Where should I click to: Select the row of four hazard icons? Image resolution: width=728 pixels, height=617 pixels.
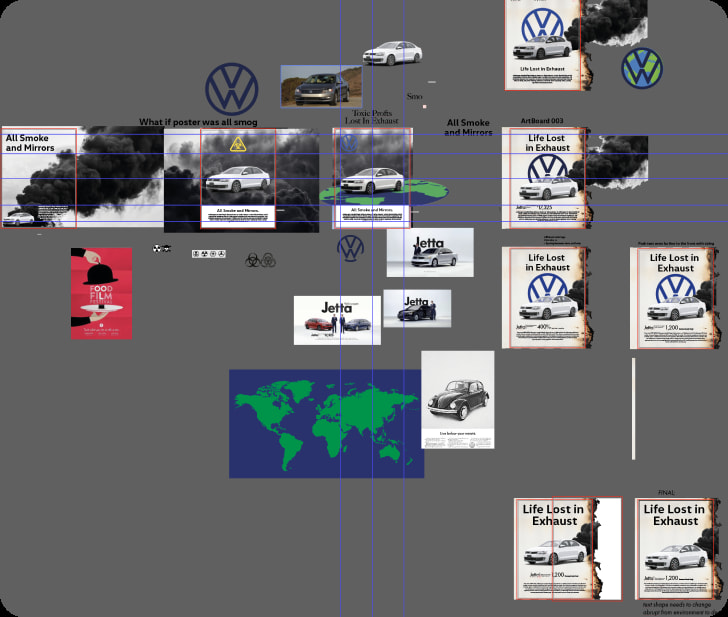click(209, 254)
